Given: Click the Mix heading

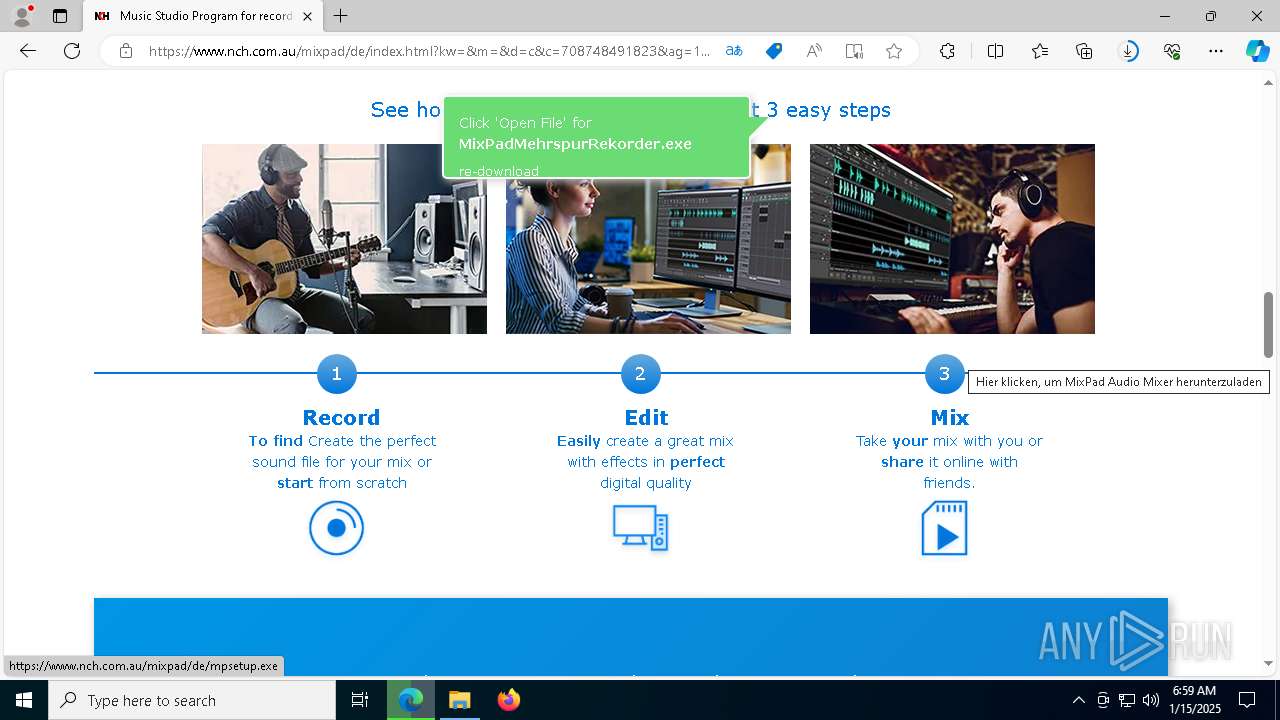Looking at the screenshot, I should click(949, 417).
